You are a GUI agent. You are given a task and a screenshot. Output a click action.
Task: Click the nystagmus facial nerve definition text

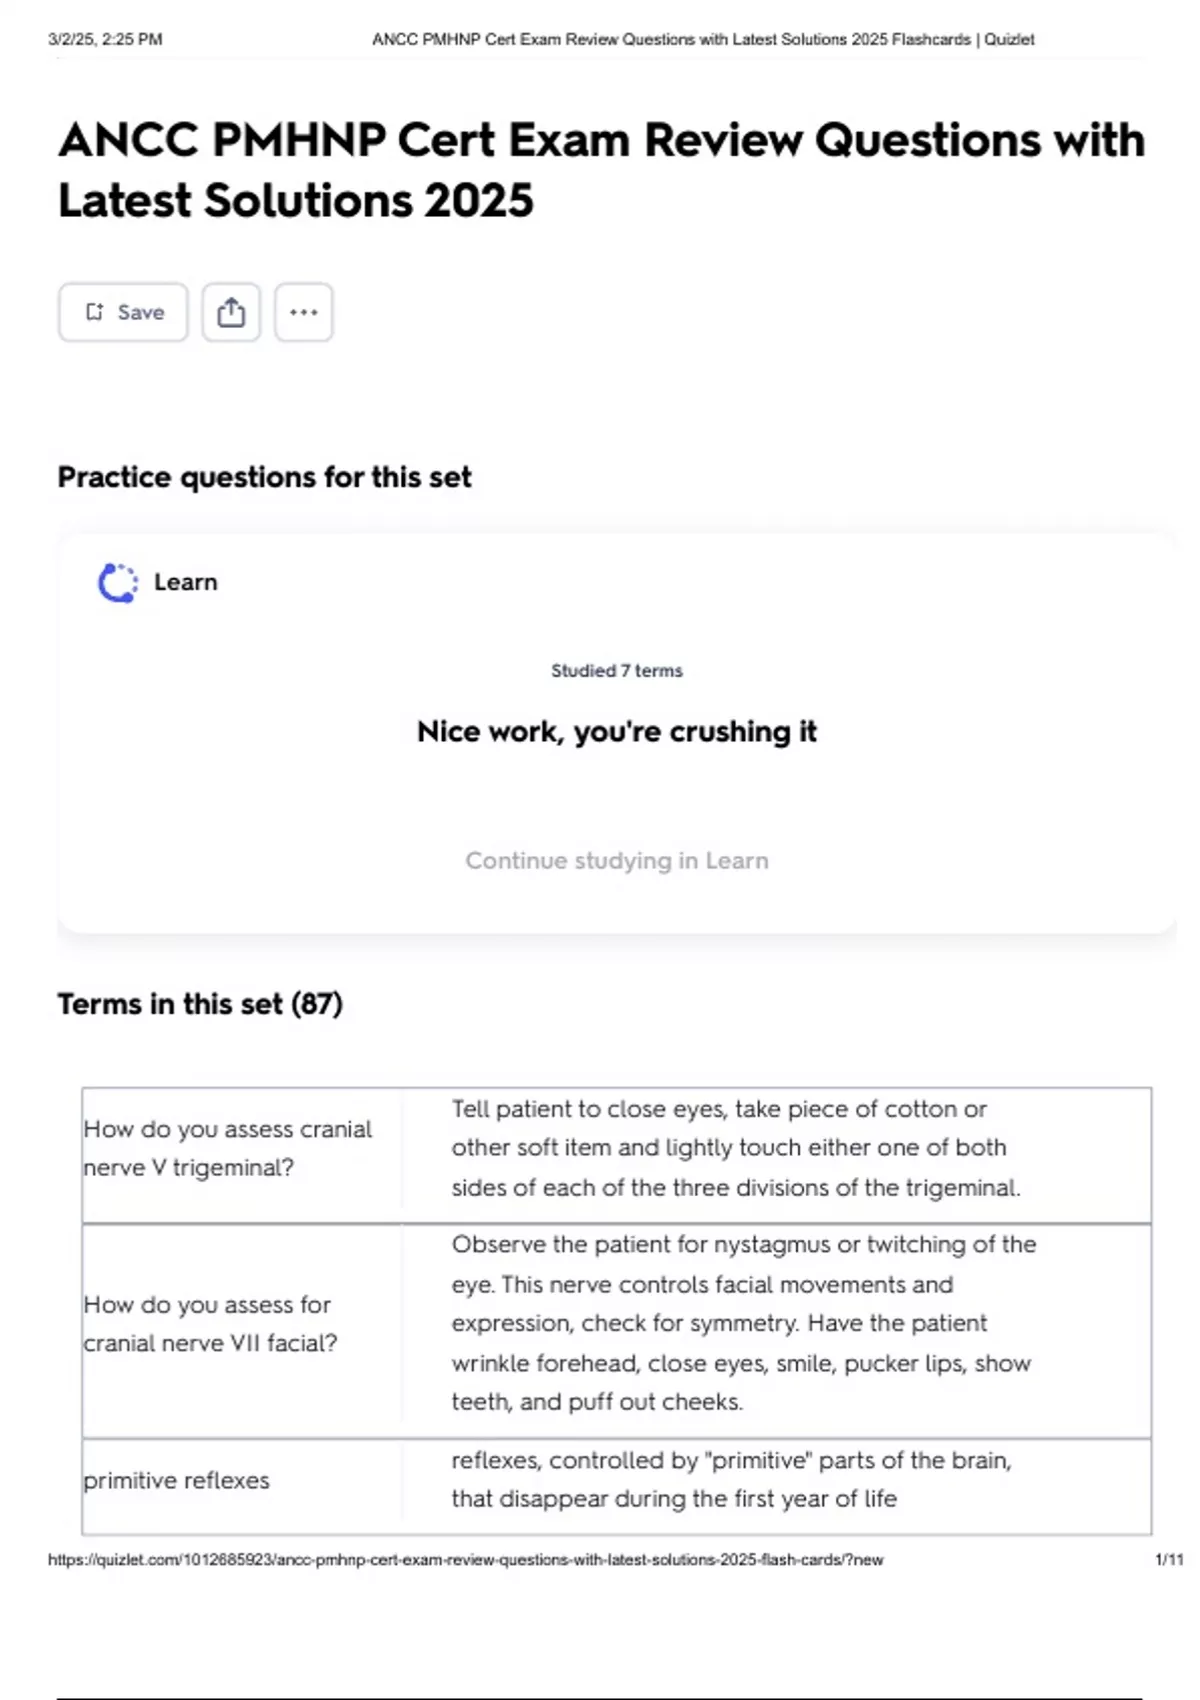[743, 1323]
